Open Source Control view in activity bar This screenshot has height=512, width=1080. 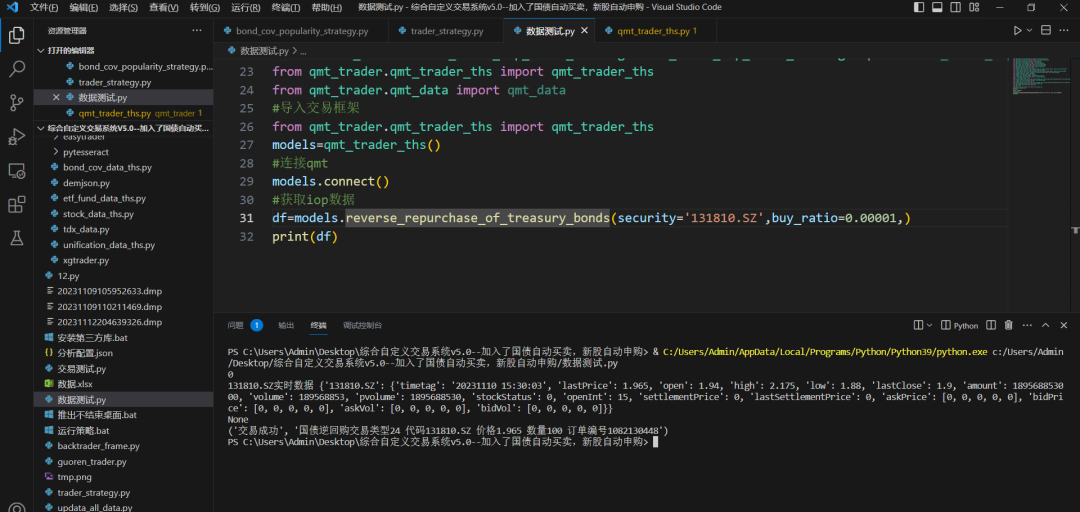click(x=17, y=103)
